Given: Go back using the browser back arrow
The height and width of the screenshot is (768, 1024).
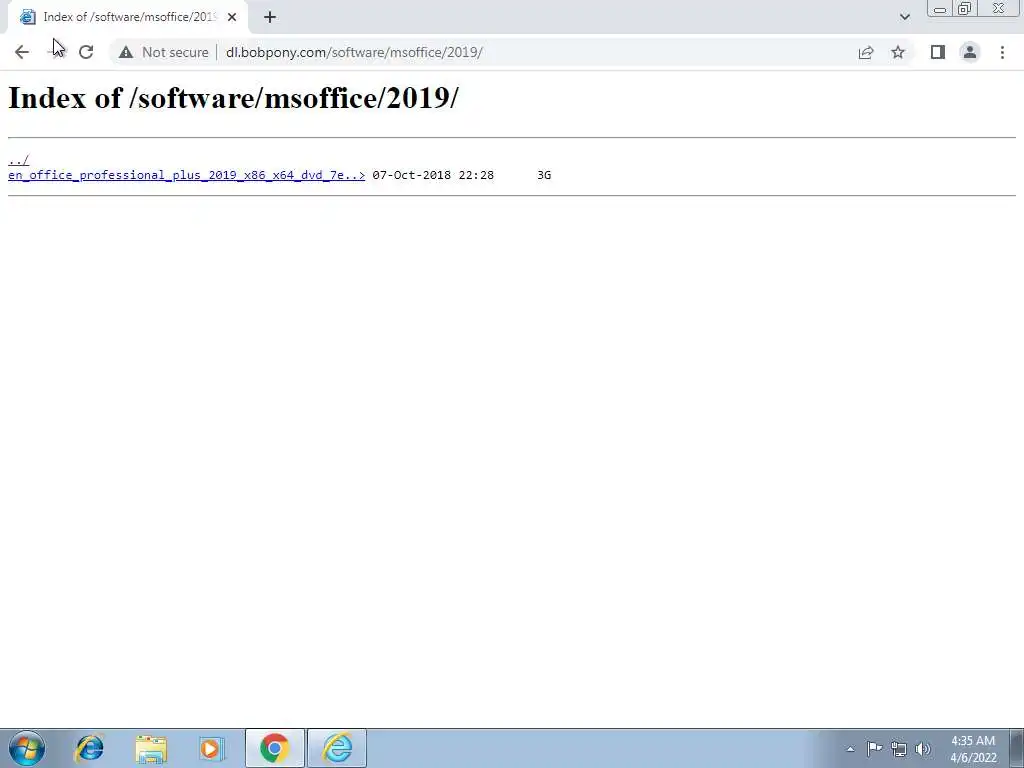Looking at the screenshot, I should click(22, 52).
